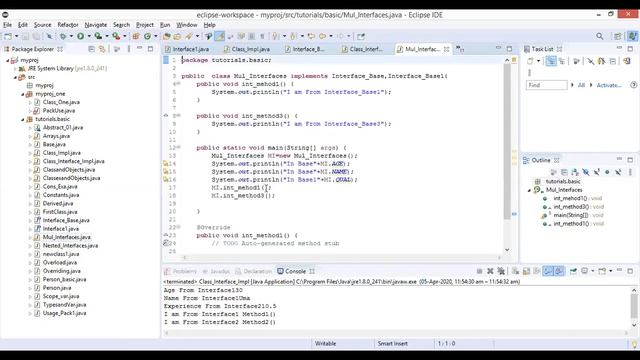Viewport: 640px width, 360px height.
Task: Toggle Sort alphabetically in Outline toolbar
Action: (575, 172)
